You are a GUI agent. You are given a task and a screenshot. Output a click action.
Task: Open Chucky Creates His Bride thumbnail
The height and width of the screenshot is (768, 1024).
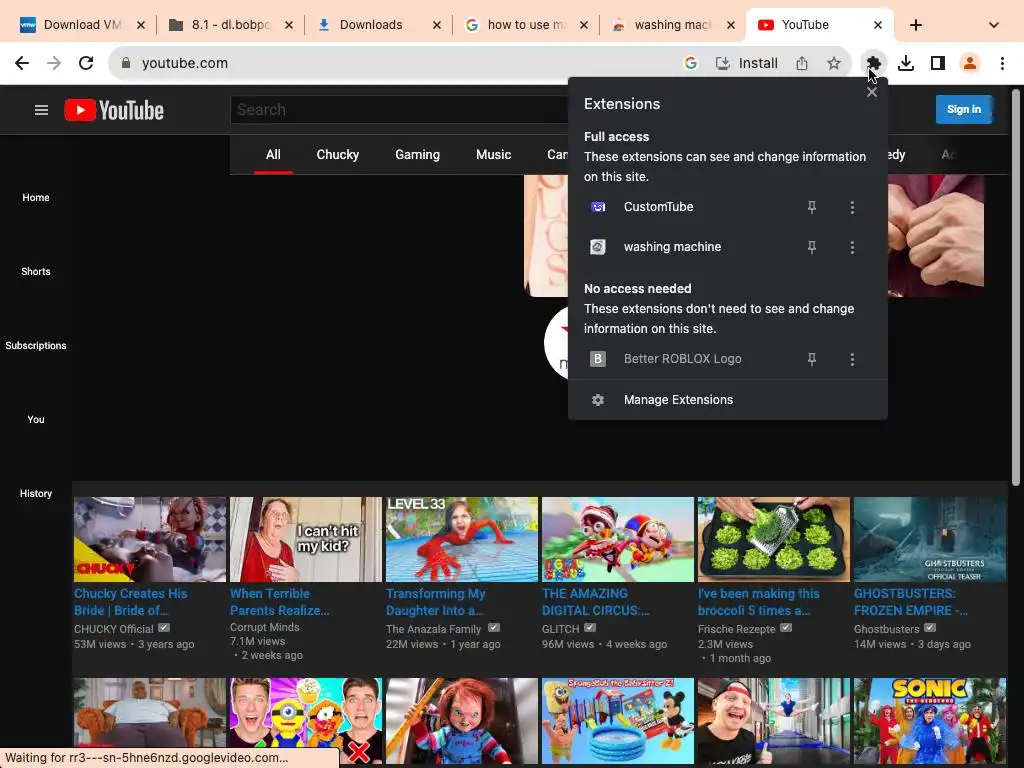[x=150, y=539]
